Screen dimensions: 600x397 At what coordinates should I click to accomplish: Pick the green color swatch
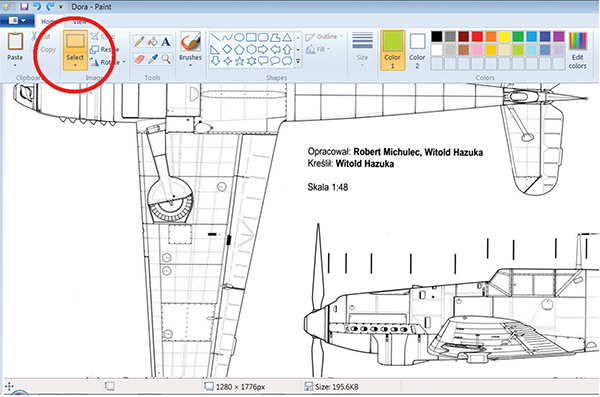pos(518,36)
